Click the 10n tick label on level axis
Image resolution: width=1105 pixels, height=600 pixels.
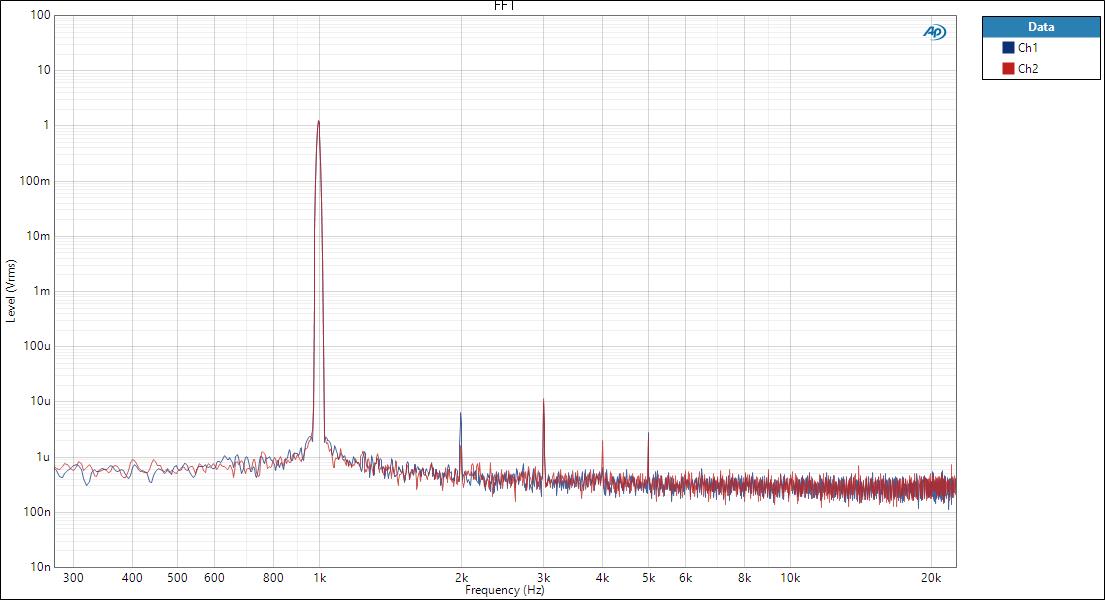40,567
